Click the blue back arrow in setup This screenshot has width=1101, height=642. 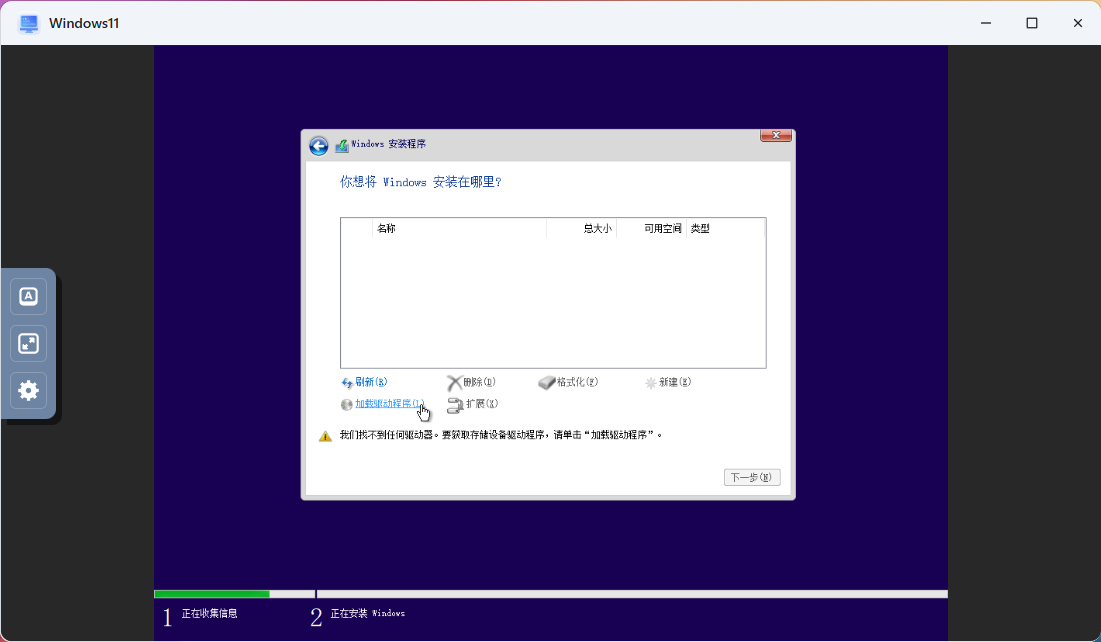pos(319,145)
